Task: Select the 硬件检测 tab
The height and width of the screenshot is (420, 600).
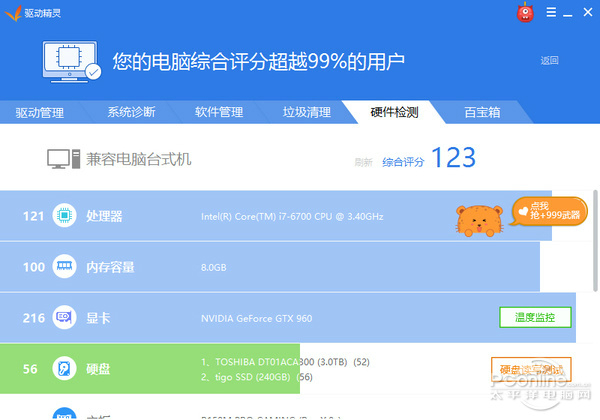Action: (394, 112)
